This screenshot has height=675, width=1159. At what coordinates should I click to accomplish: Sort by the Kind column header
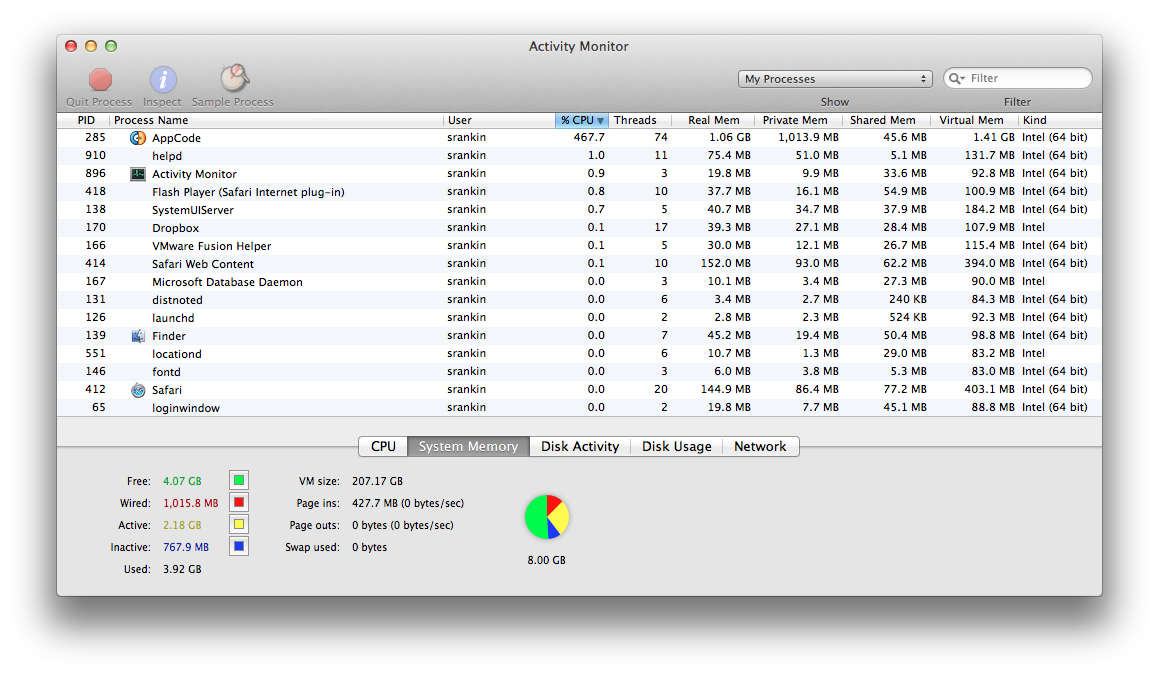(x=1059, y=120)
